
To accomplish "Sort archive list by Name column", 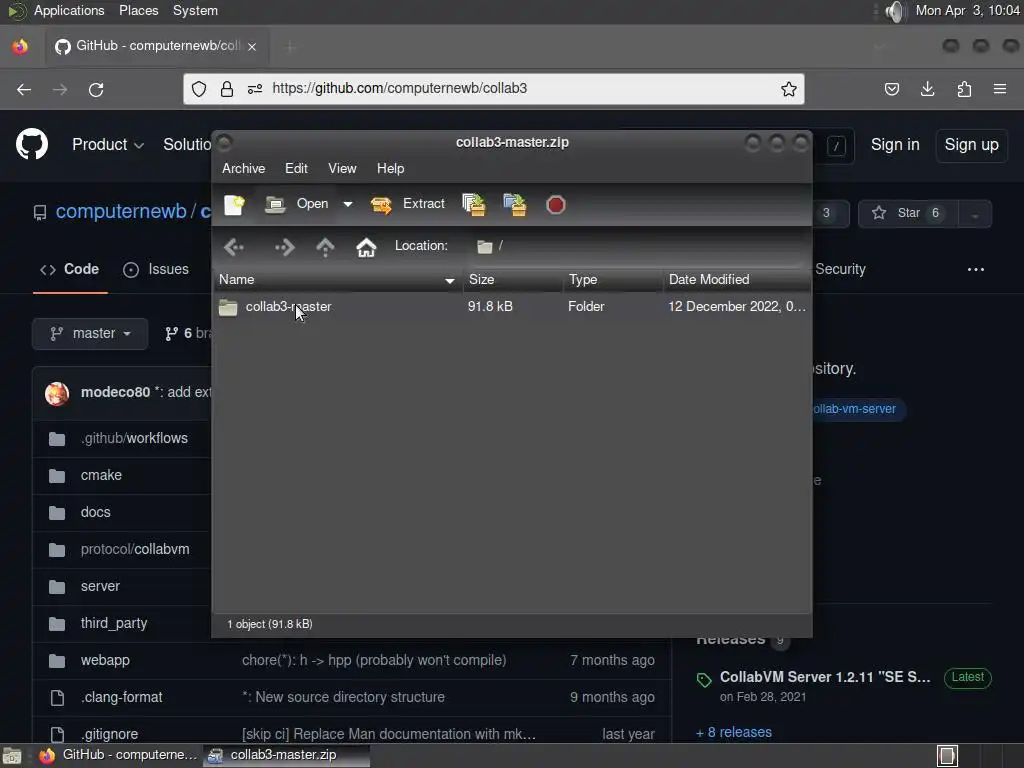I will pyautogui.click(x=337, y=280).
